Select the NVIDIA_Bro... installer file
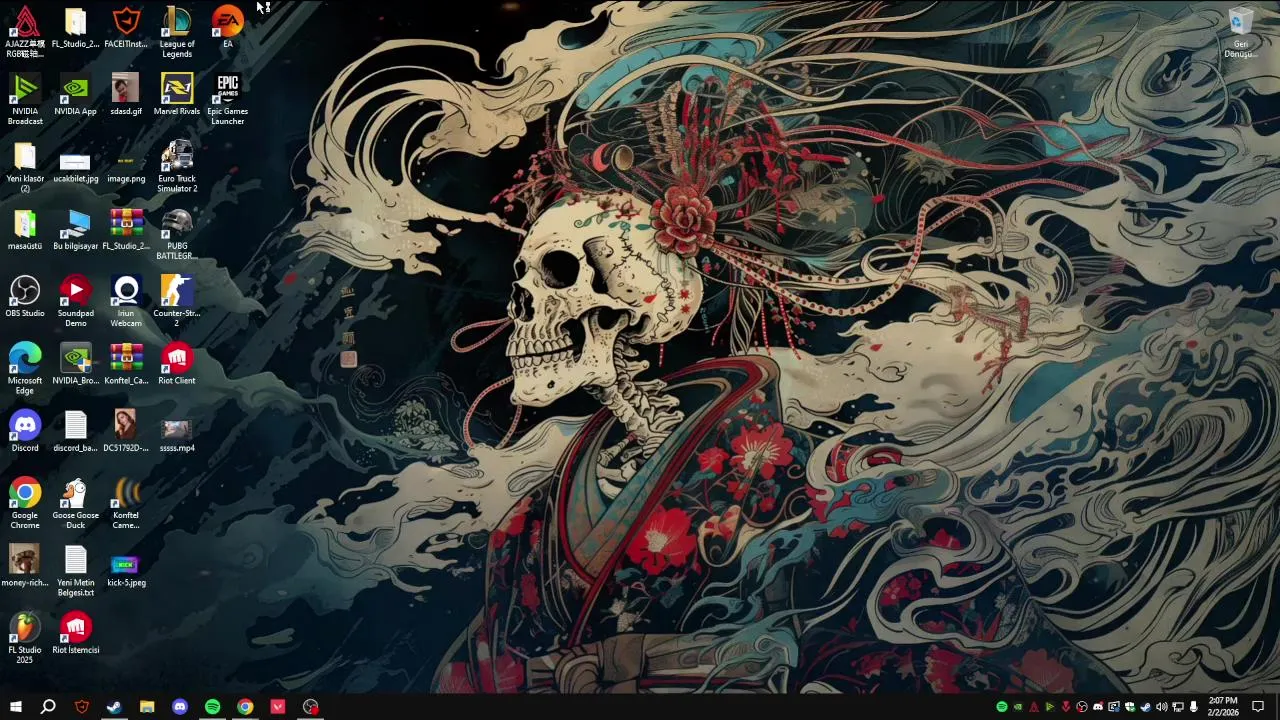The image size is (1280, 720). [75, 364]
